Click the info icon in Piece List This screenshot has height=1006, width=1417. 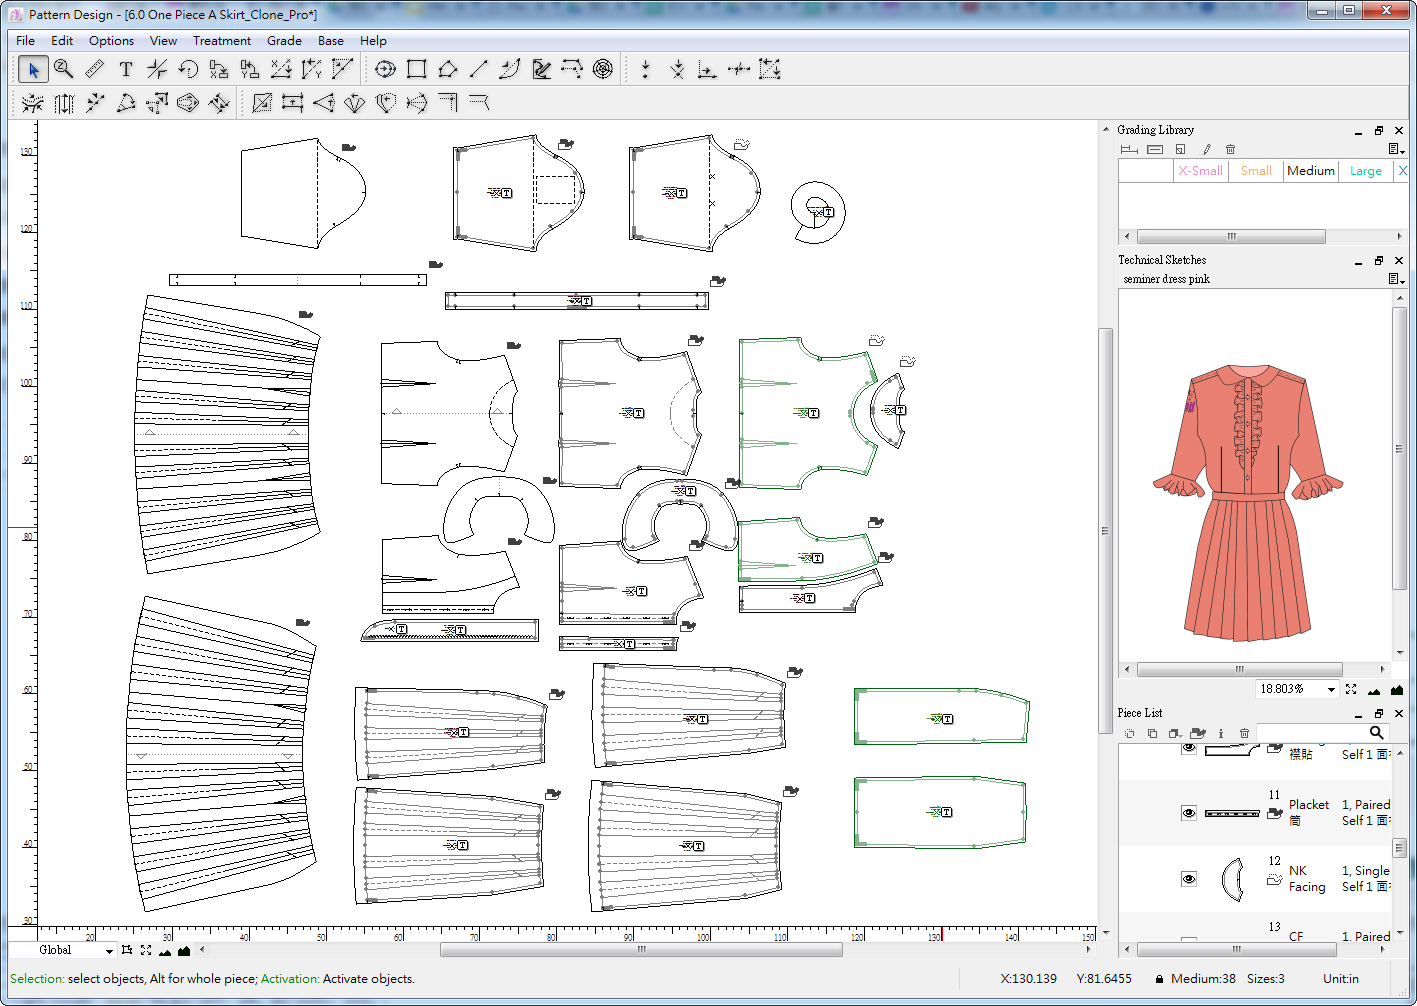coord(1221,733)
